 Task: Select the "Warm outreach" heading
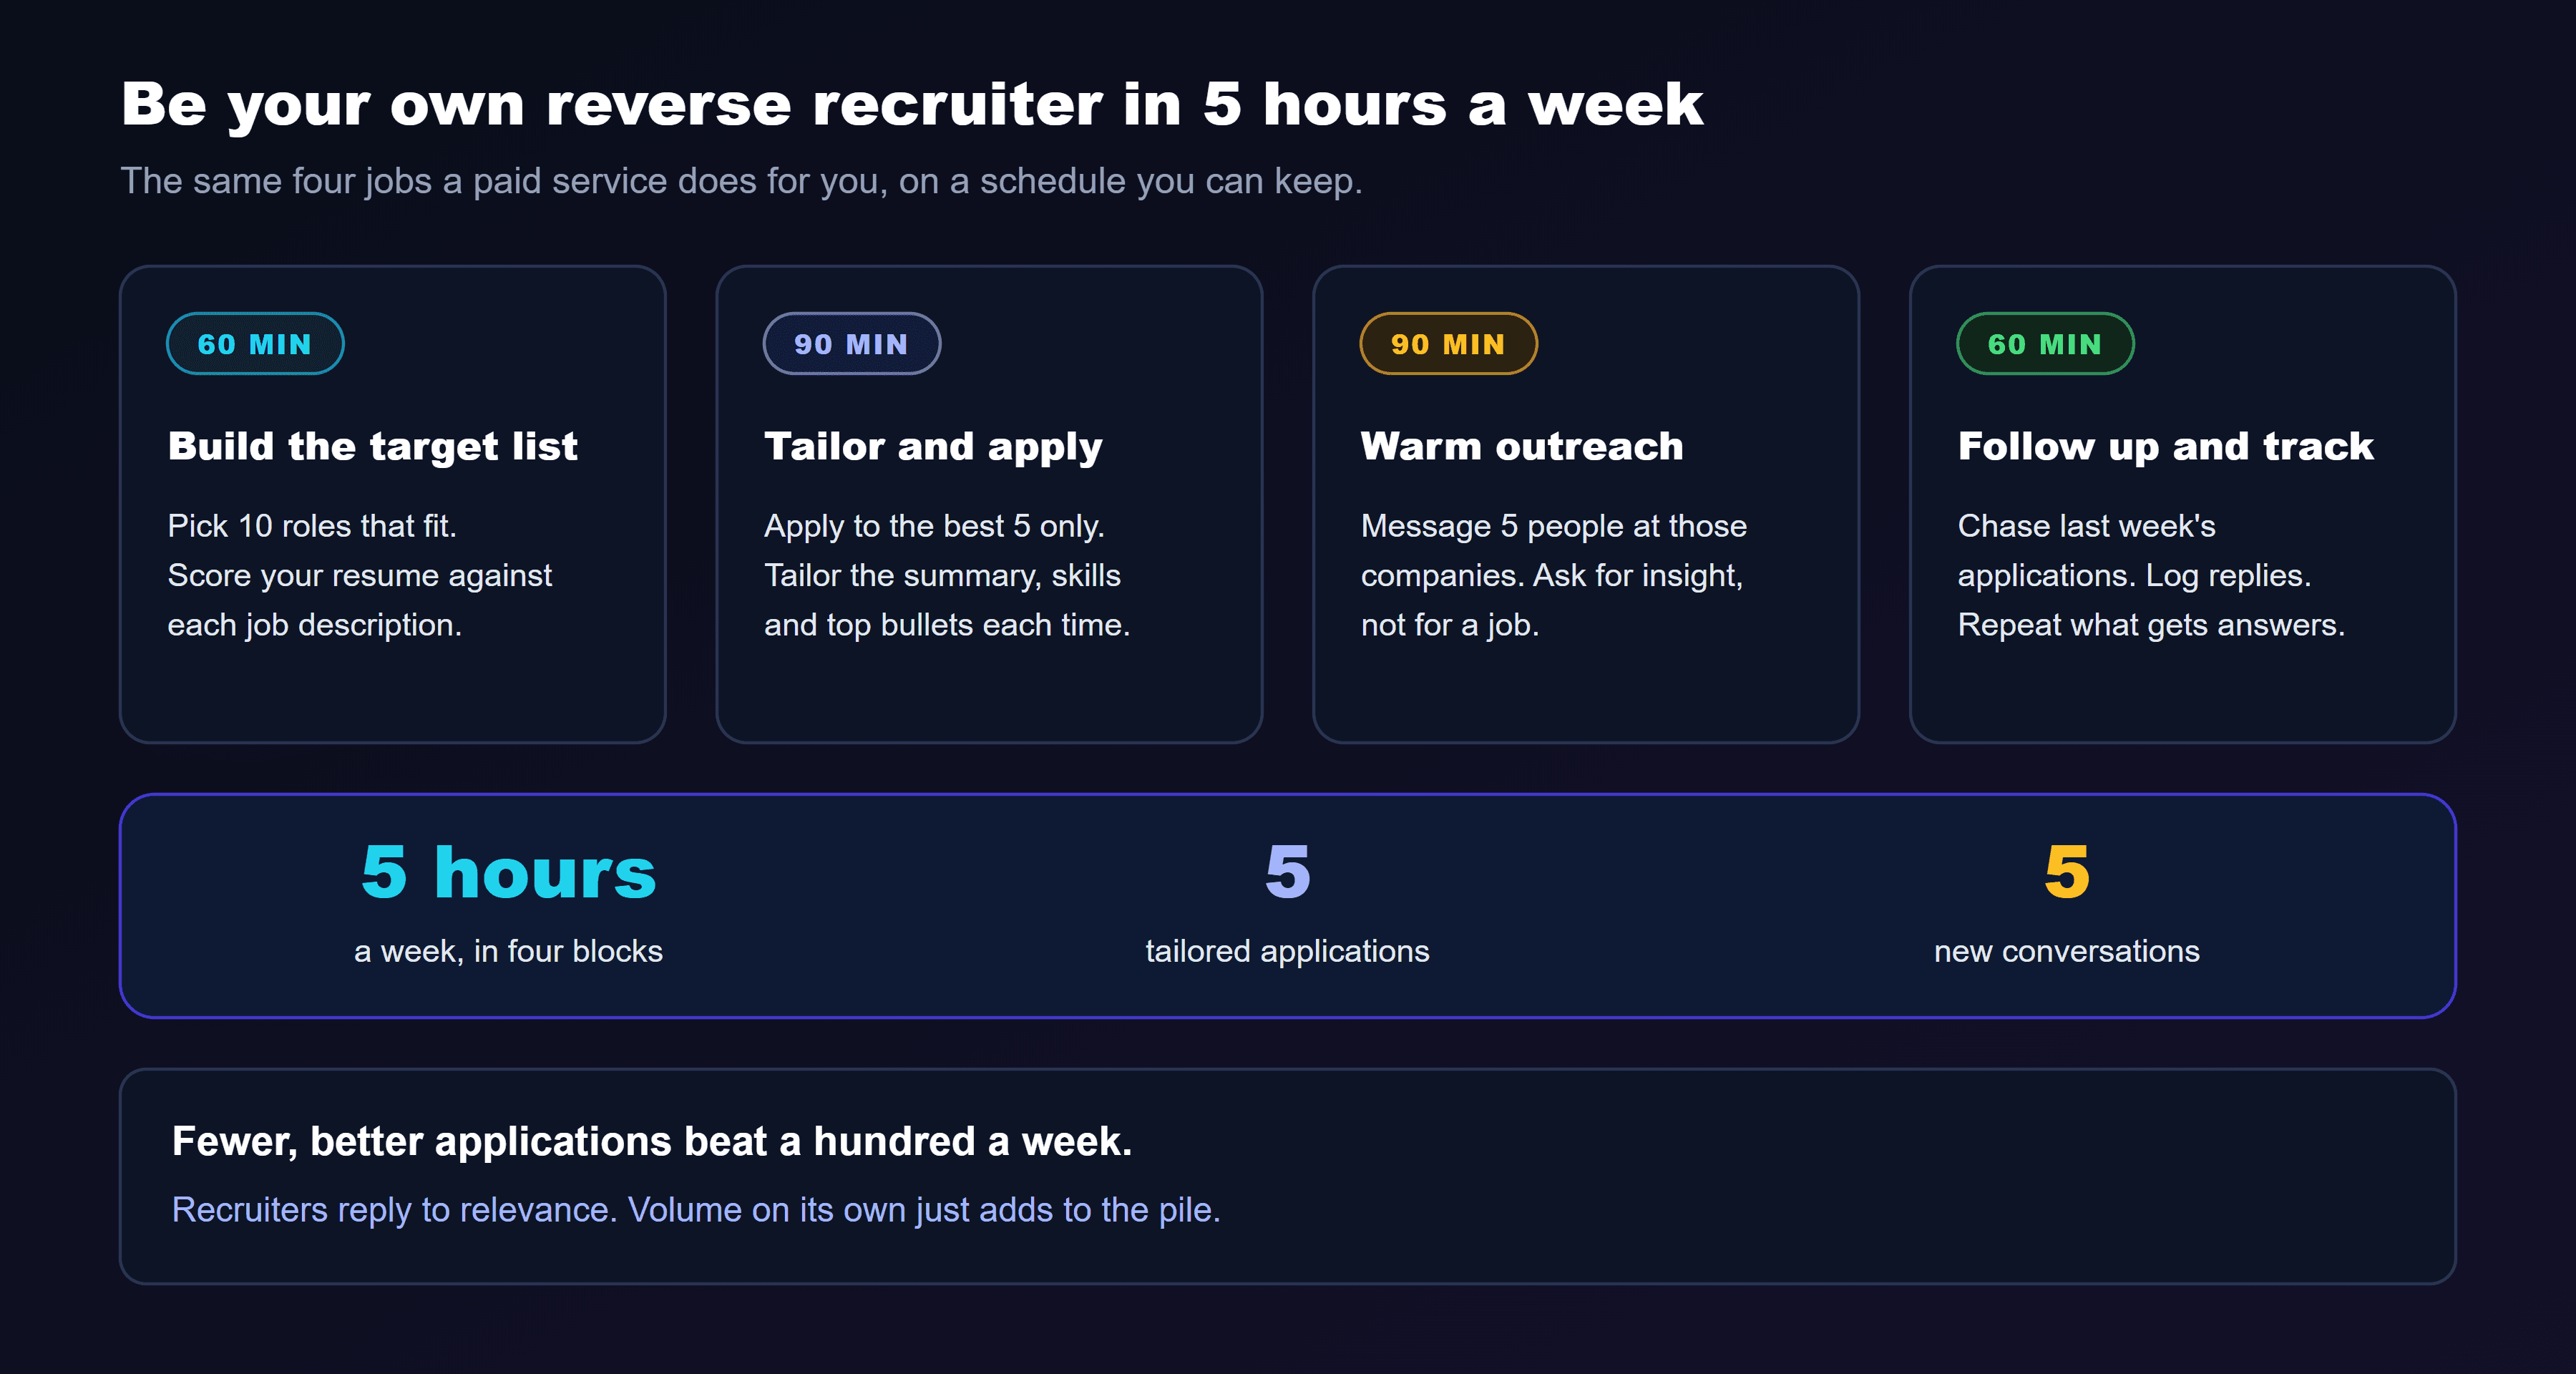(x=1522, y=446)
